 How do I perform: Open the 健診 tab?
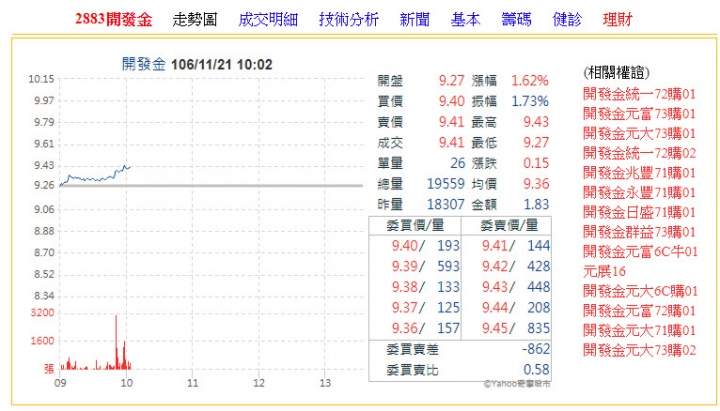[567, 19]
